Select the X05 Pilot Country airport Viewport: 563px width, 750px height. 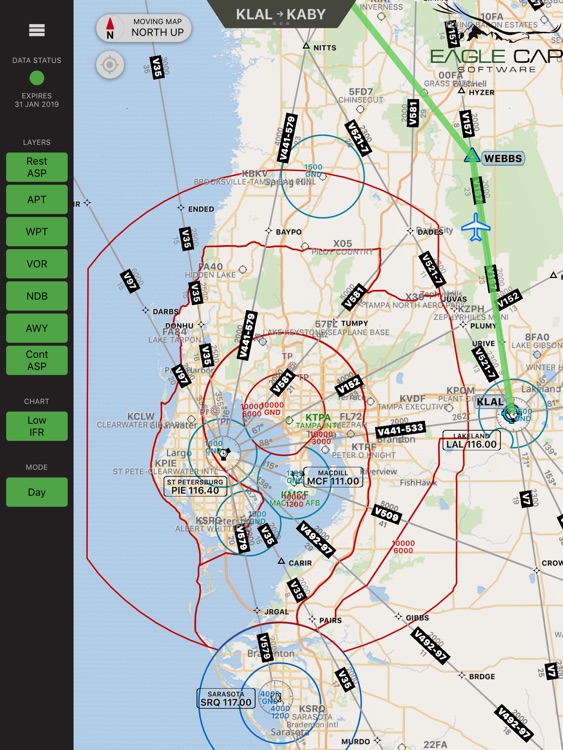(305, 246)
